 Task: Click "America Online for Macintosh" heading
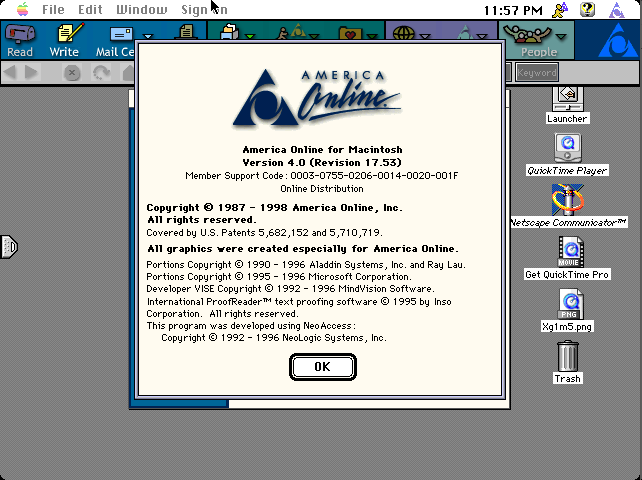(322, 149)
